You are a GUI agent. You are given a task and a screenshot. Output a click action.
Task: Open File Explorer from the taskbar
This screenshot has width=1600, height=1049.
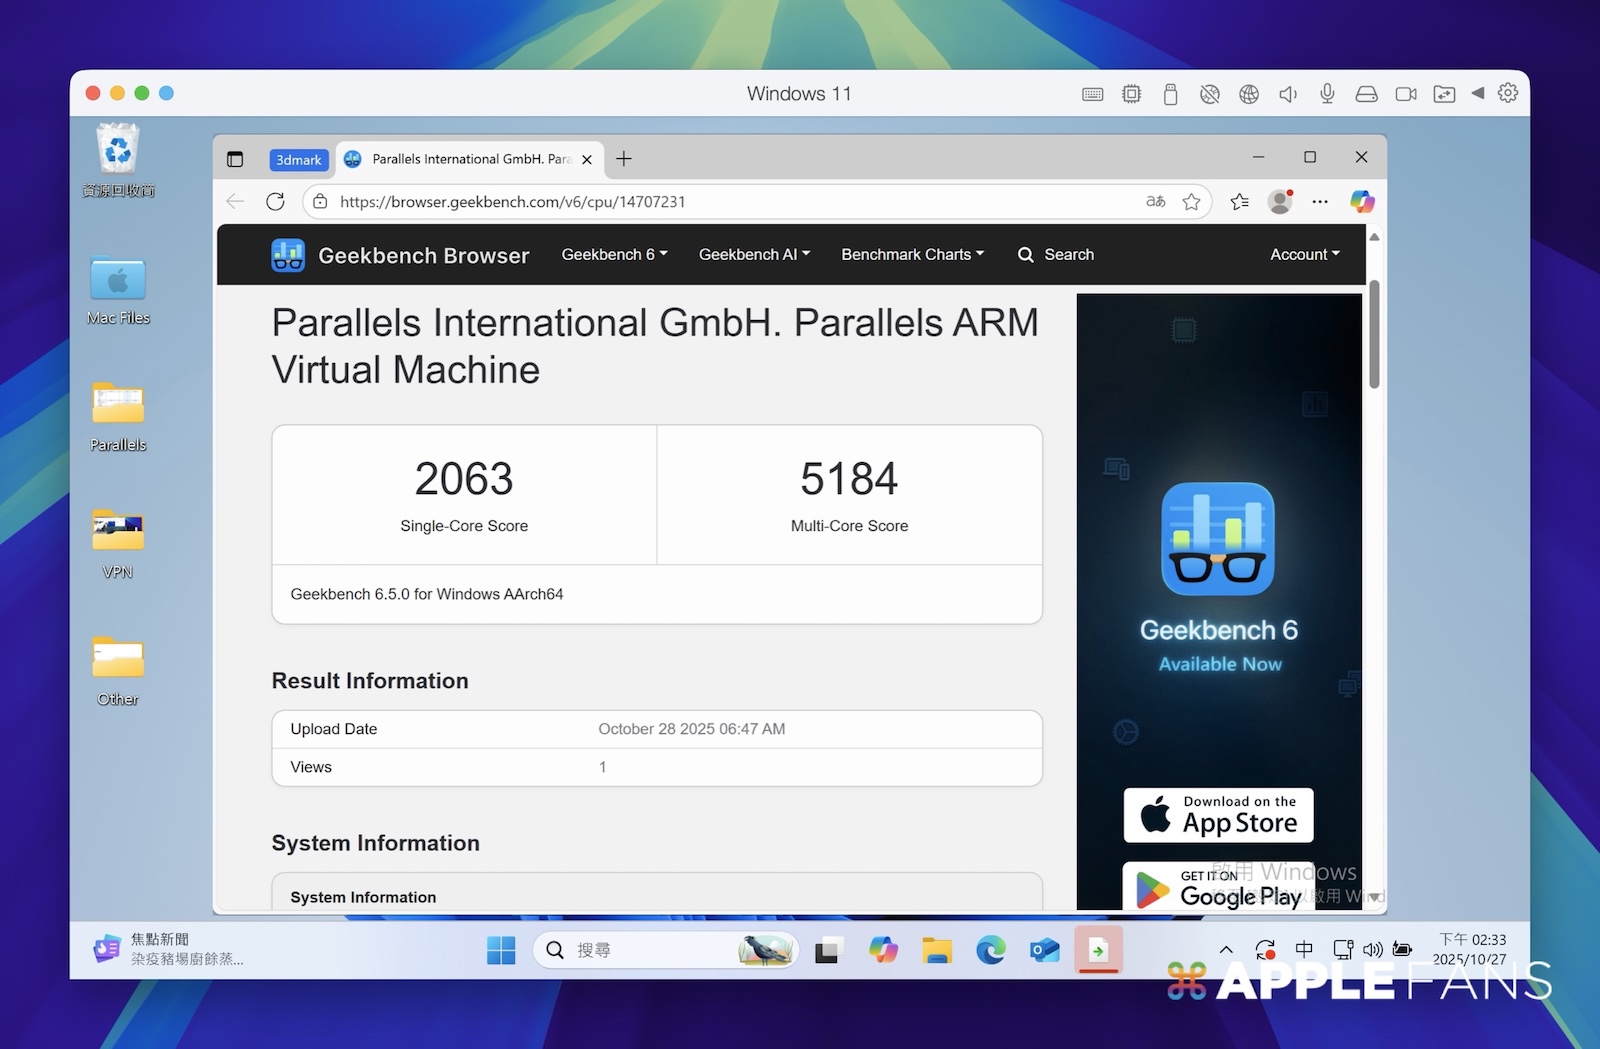coord(937,950)
